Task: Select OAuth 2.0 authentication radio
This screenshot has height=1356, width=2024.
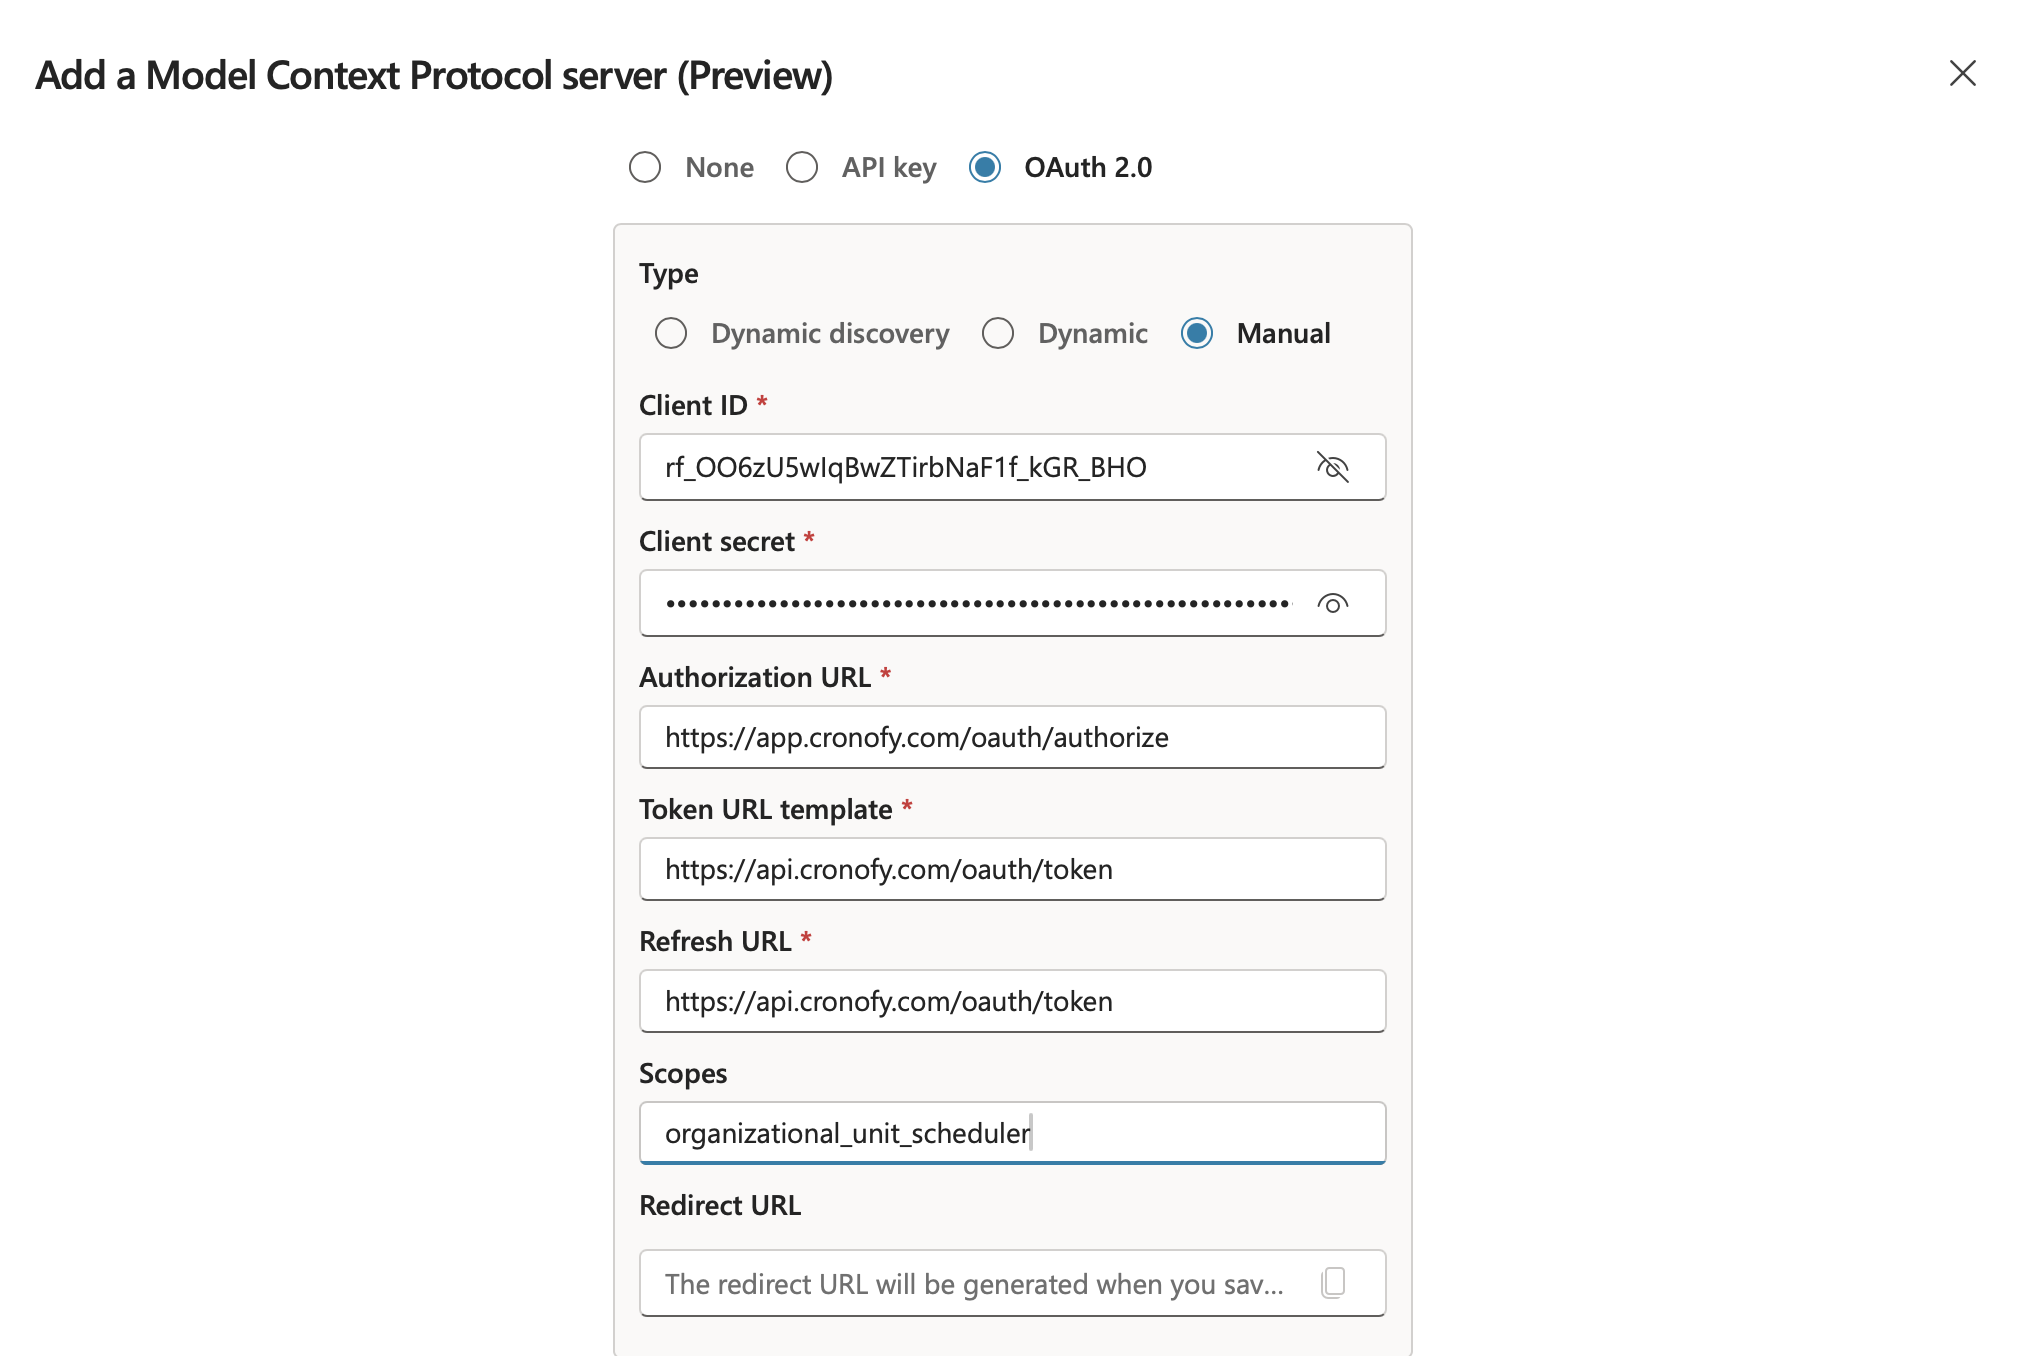Action: pos(985,167)
